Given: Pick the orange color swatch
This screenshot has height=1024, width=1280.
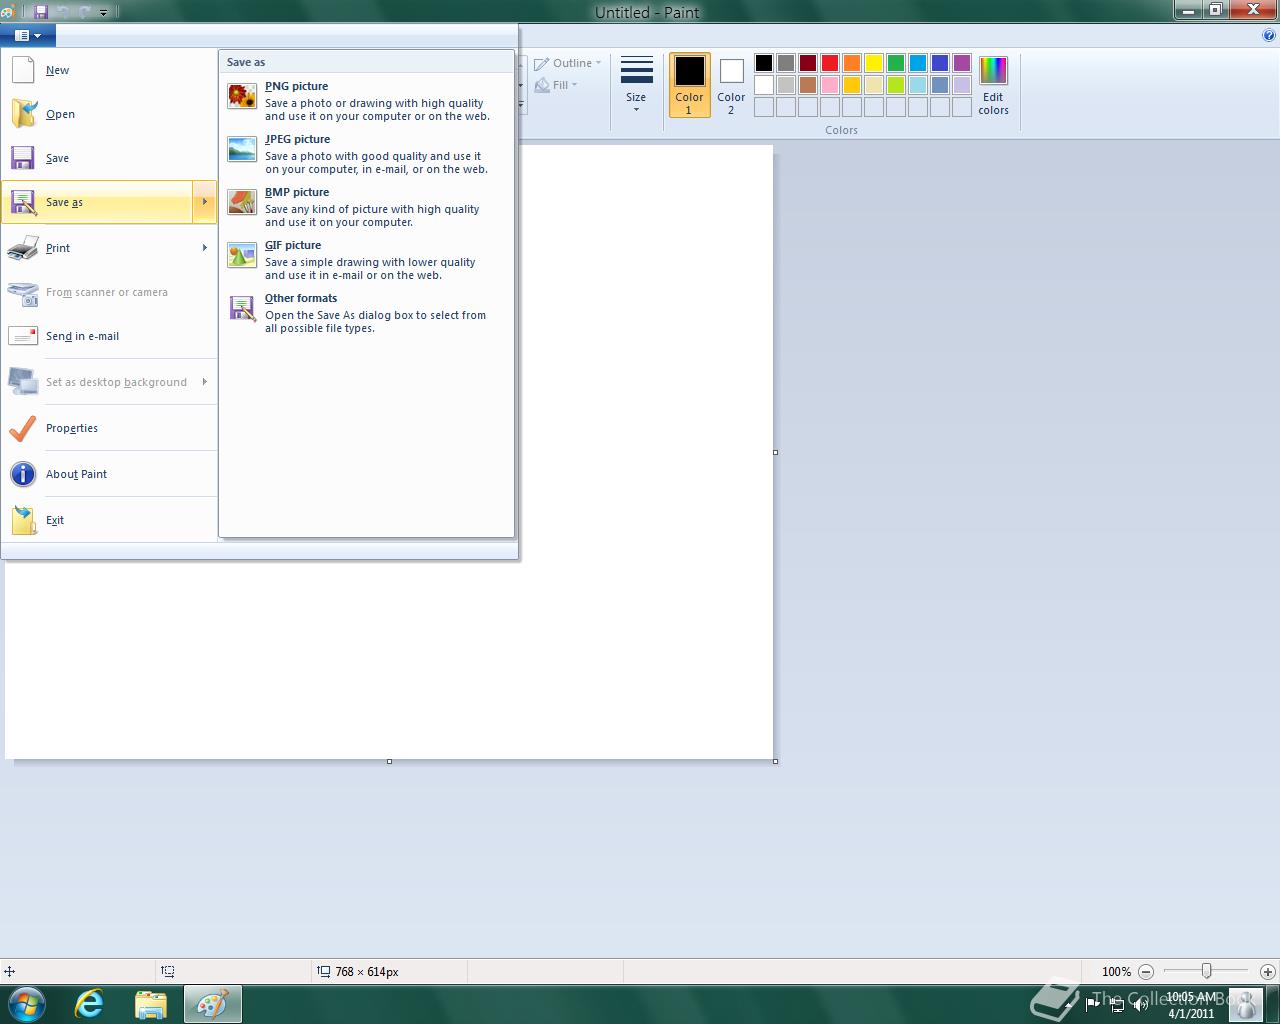Looking at the screenshot, I should 852,63.
